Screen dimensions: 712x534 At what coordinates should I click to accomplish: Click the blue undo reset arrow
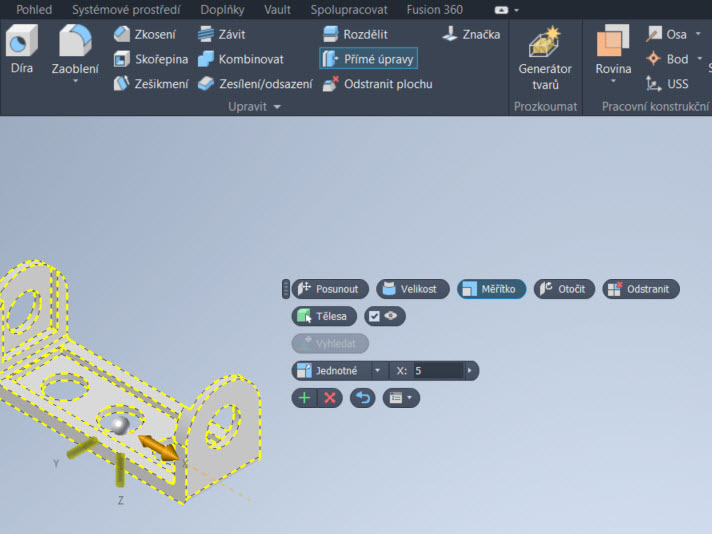(x=362, y=398)
